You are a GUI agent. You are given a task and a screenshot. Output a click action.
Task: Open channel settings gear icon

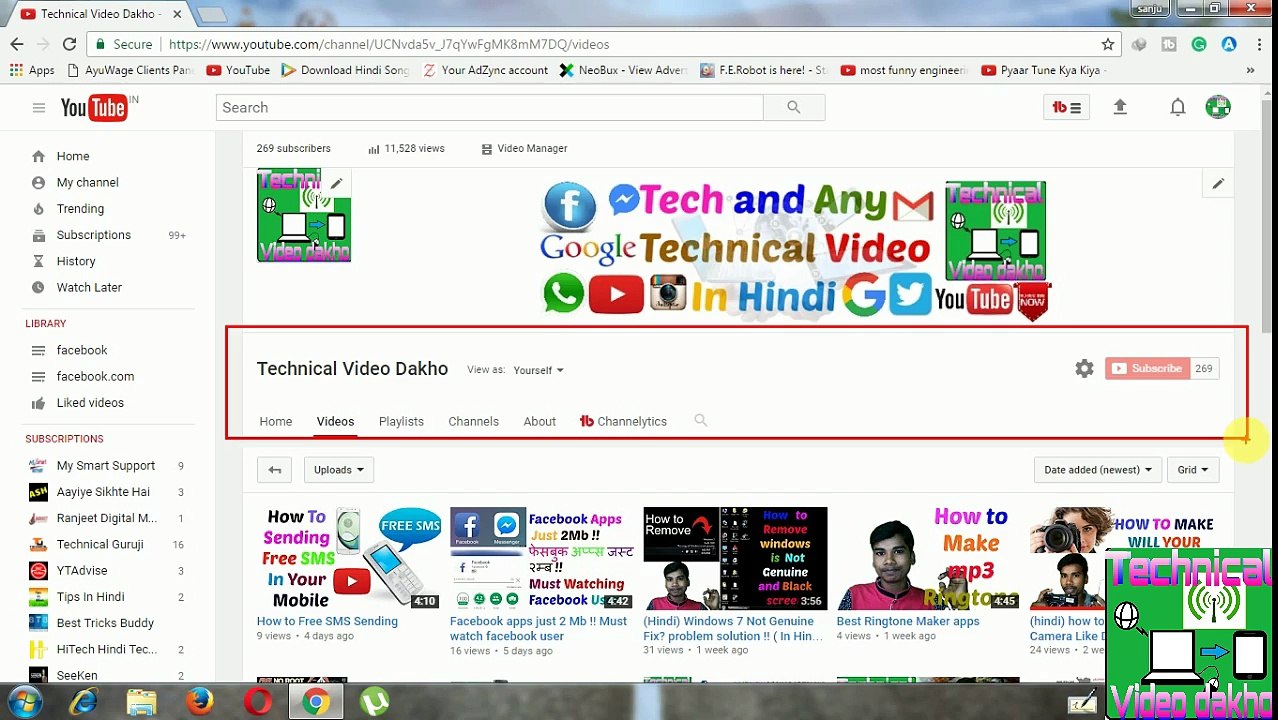[x=1084, y=369]
